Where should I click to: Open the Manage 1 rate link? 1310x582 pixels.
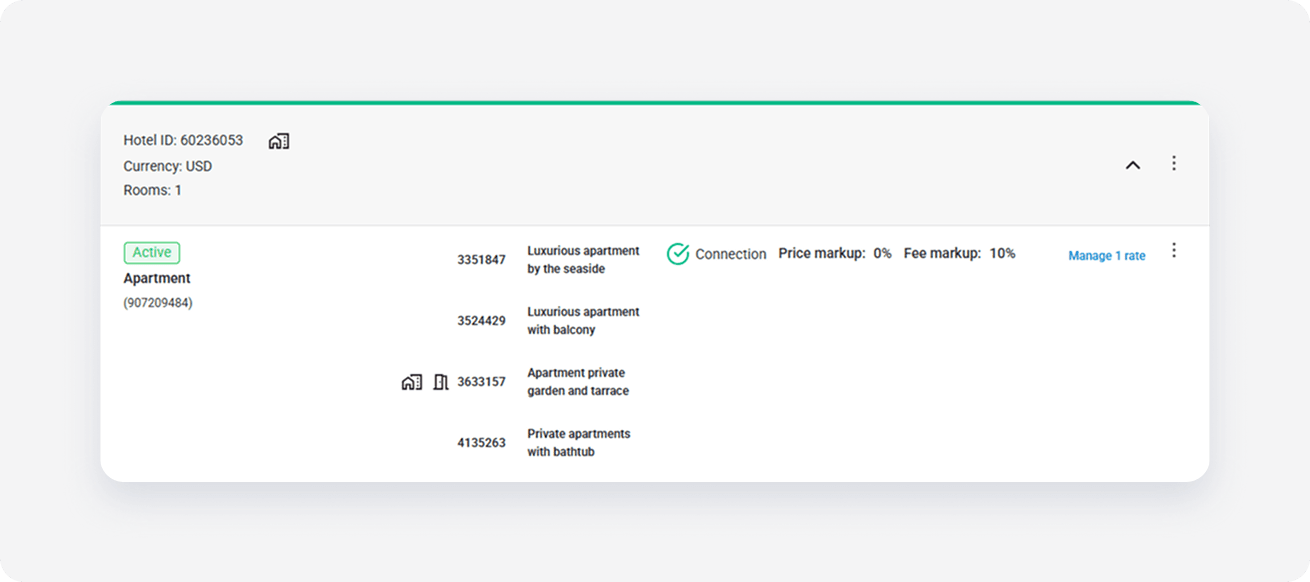[1107, 256]
